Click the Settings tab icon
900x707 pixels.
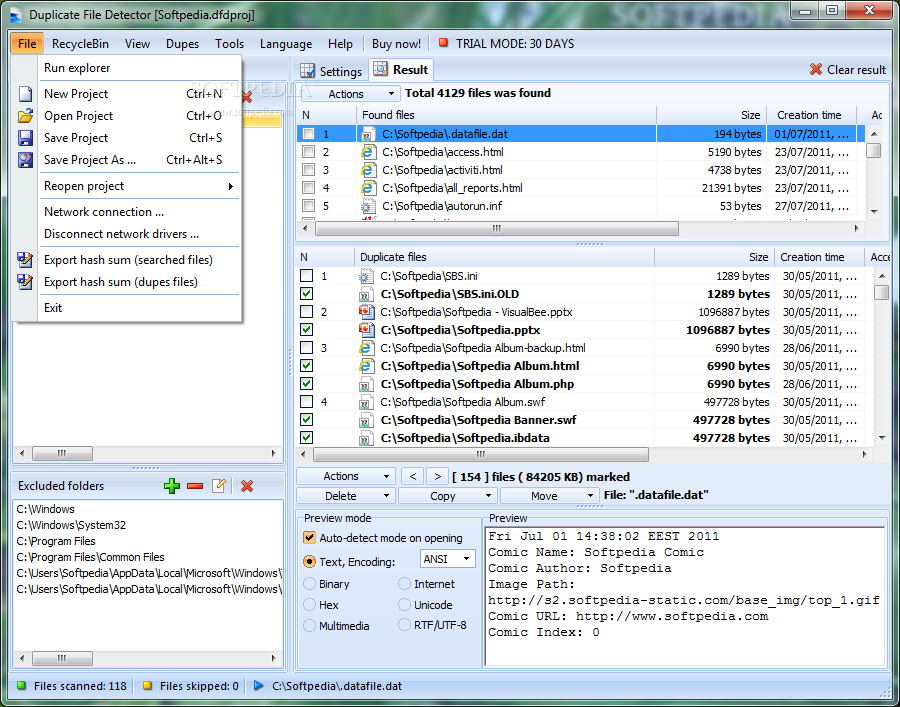(x=308, y=71)
